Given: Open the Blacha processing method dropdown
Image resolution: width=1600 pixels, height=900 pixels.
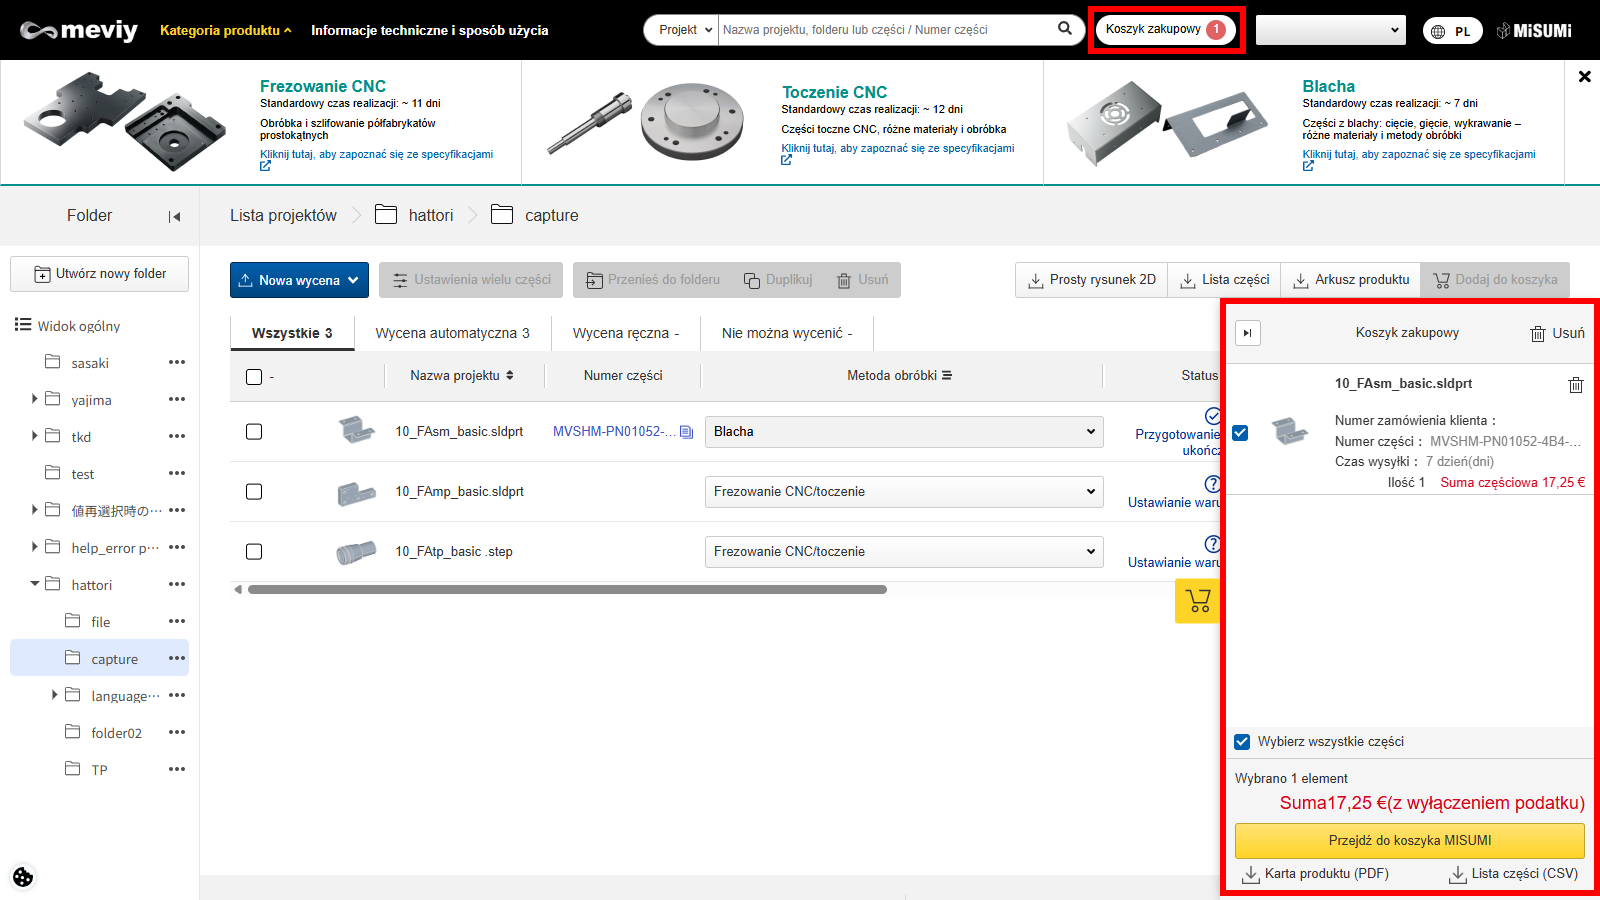Looking at the screenshot, I should 903,432.
